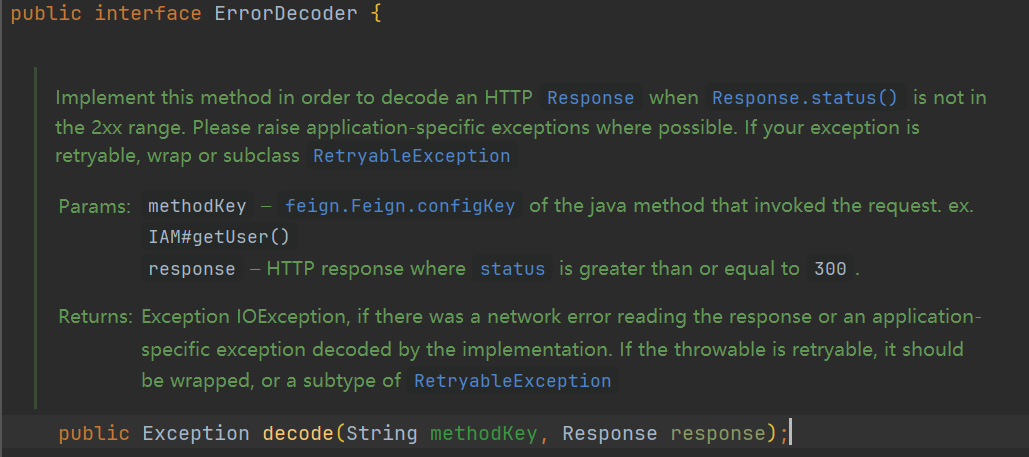Open the feign.Feign.configKey link
The height and width of the screenshot is (457, 1029).
tap(400, 206)
